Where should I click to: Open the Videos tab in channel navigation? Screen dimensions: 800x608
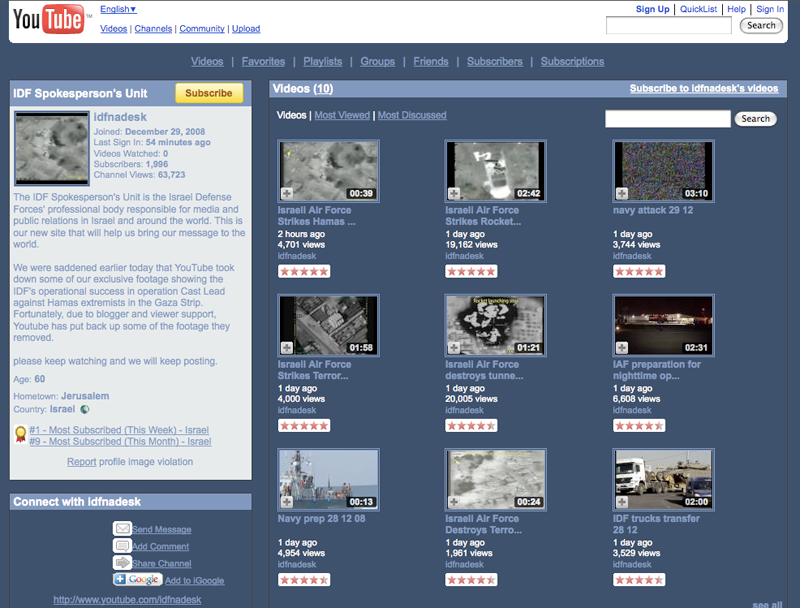pyautogui.click(x=207, y=61)
